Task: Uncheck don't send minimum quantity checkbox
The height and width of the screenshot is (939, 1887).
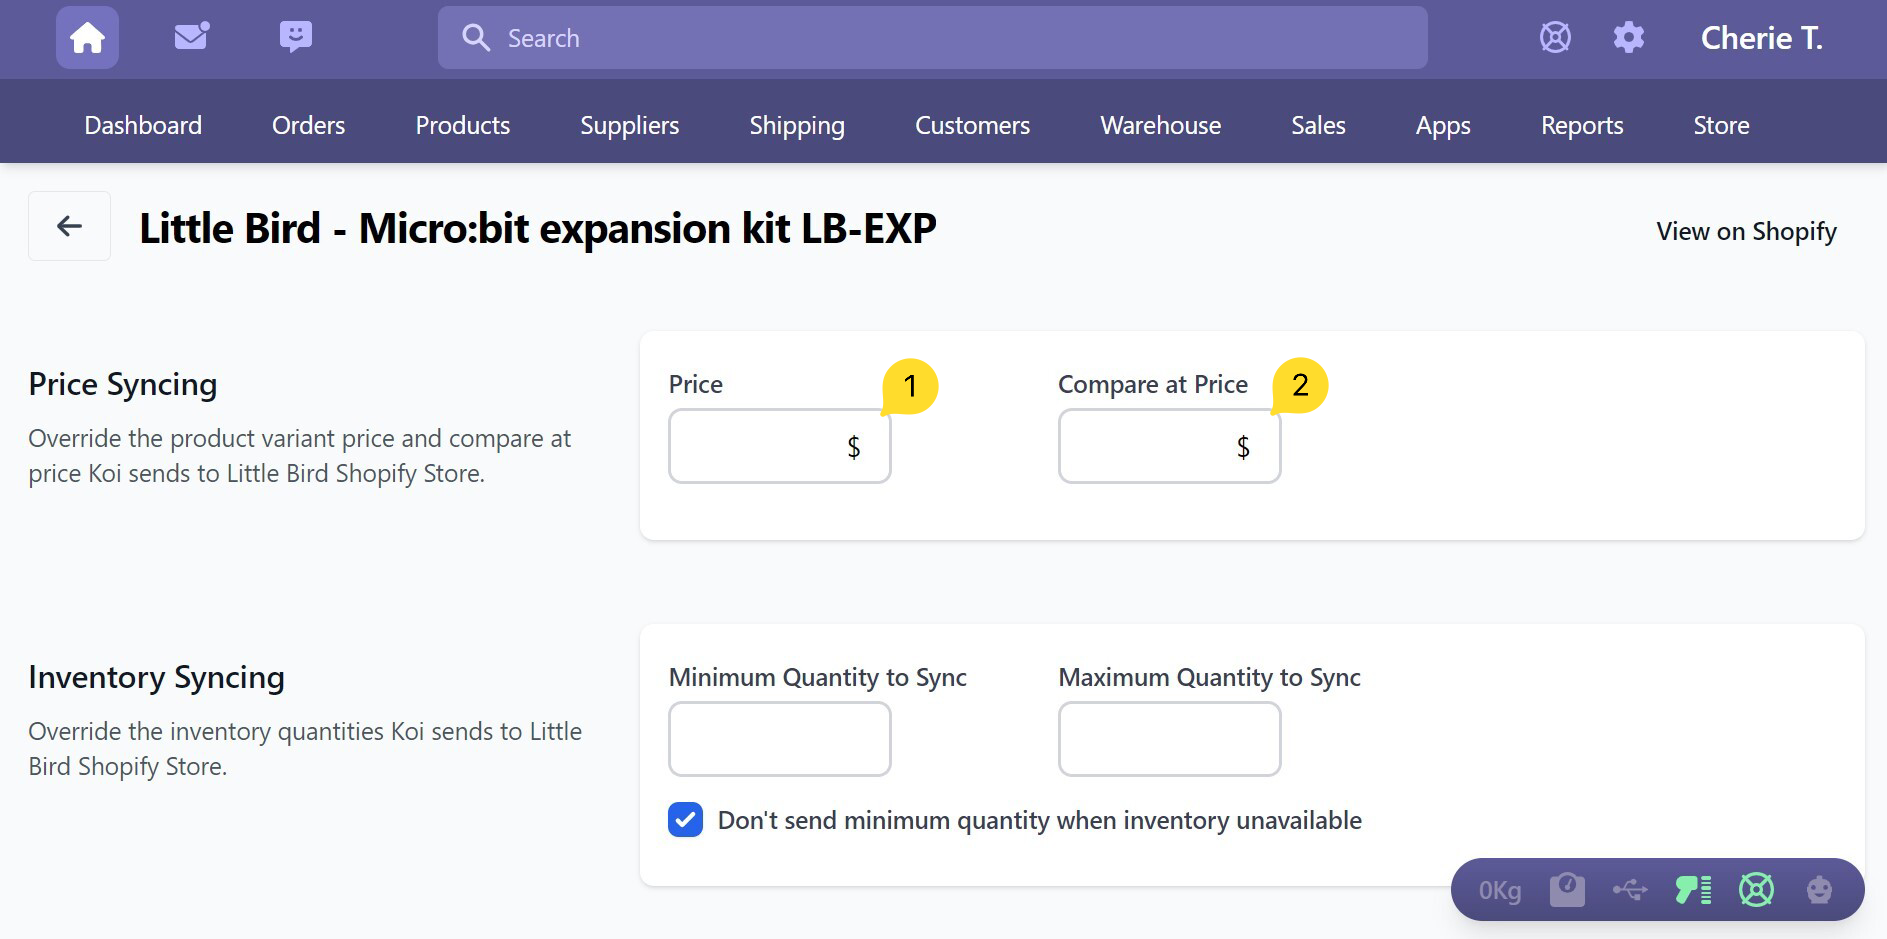Action: click(685, 820)
